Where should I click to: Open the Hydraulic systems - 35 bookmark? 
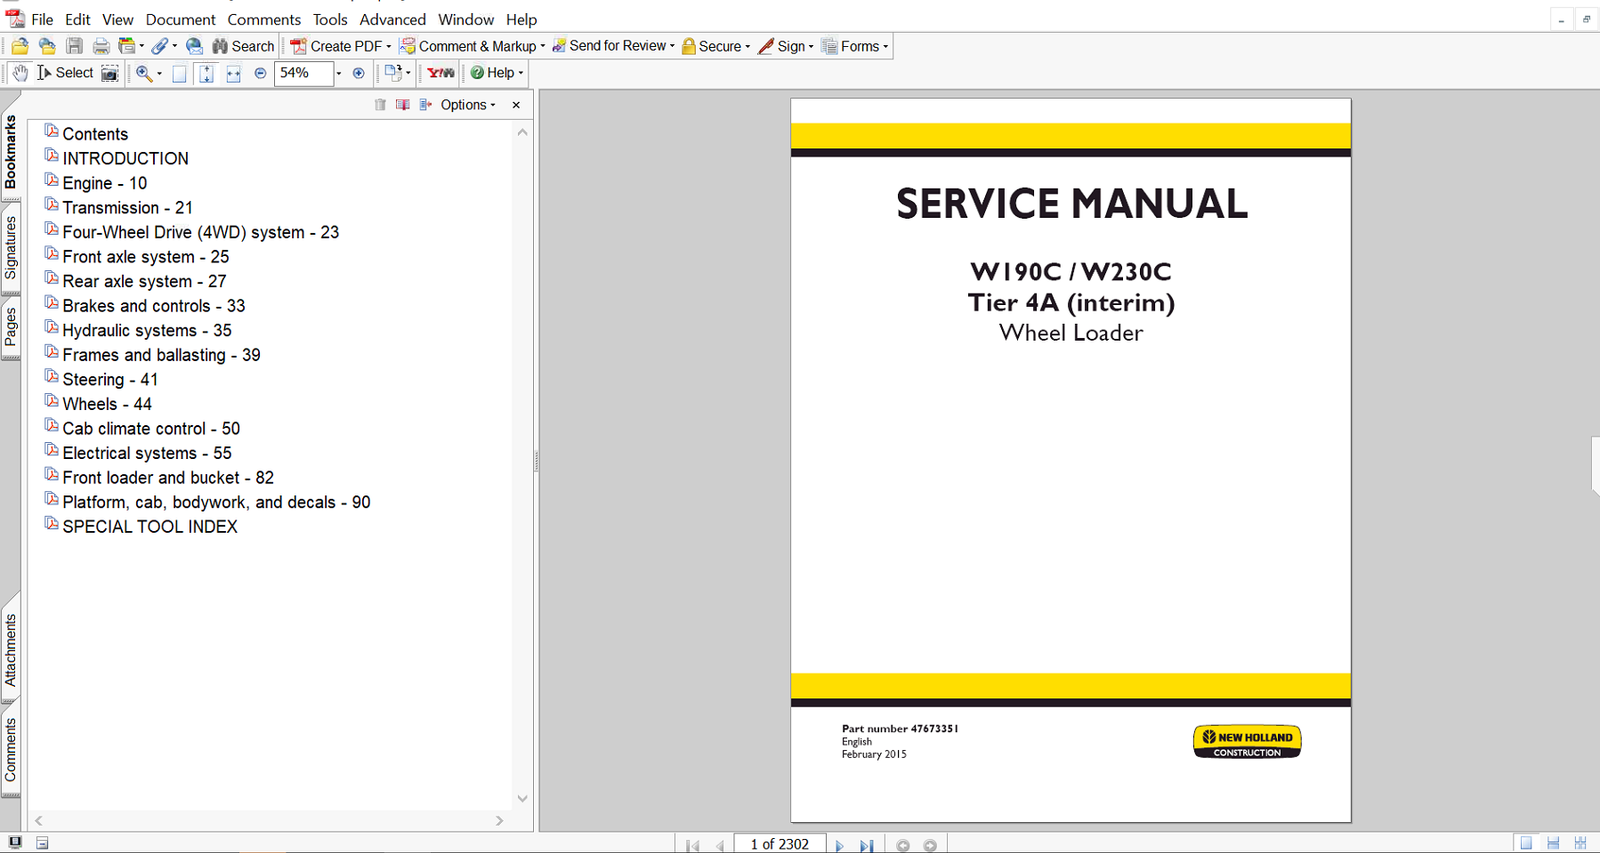pos(146,330)
